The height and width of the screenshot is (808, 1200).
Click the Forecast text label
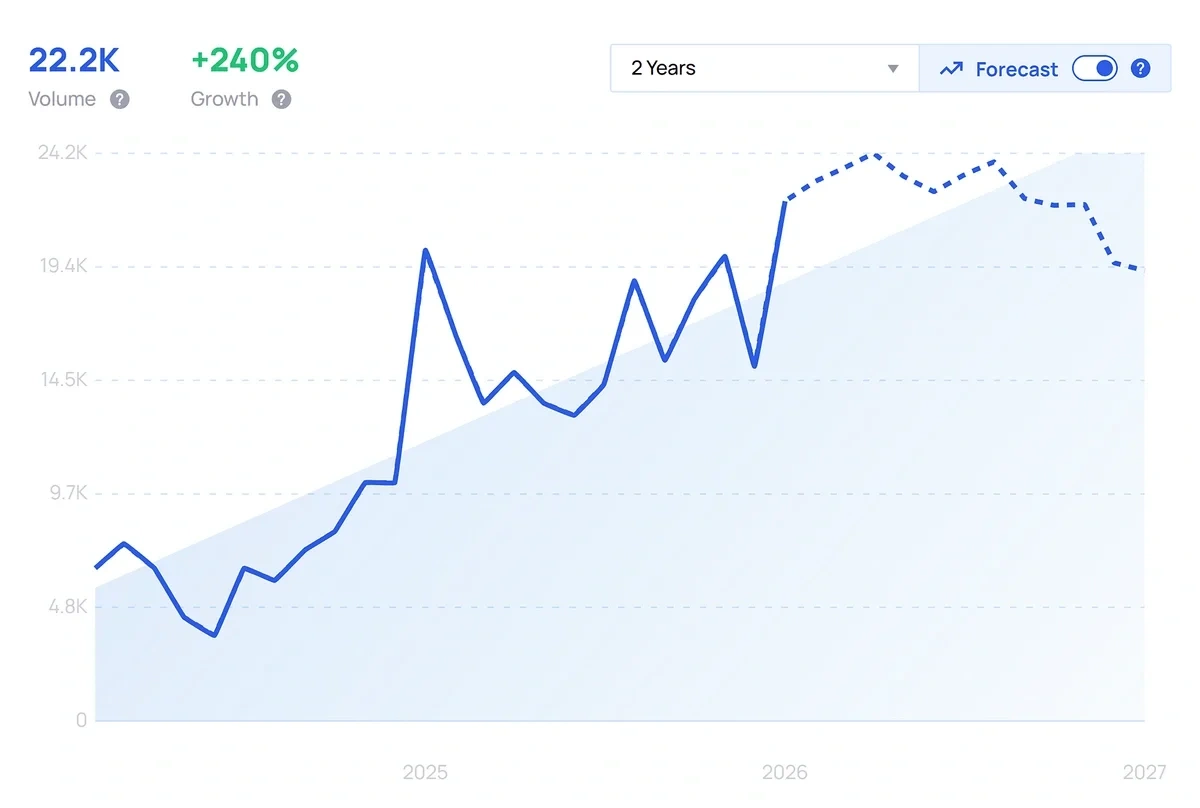pyautogui.click(x=1016, y=68)
